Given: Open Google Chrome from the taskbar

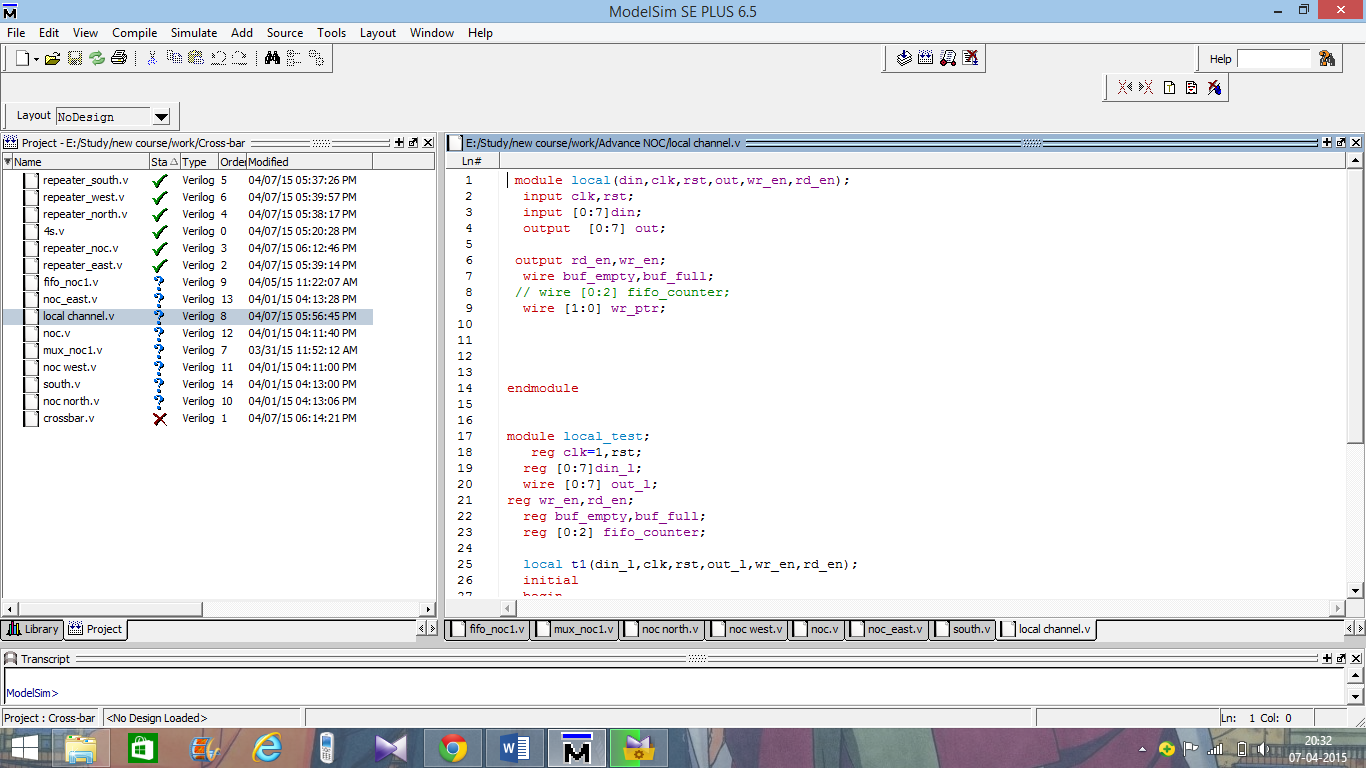Looking at the screenshot, I should point(452,747).
